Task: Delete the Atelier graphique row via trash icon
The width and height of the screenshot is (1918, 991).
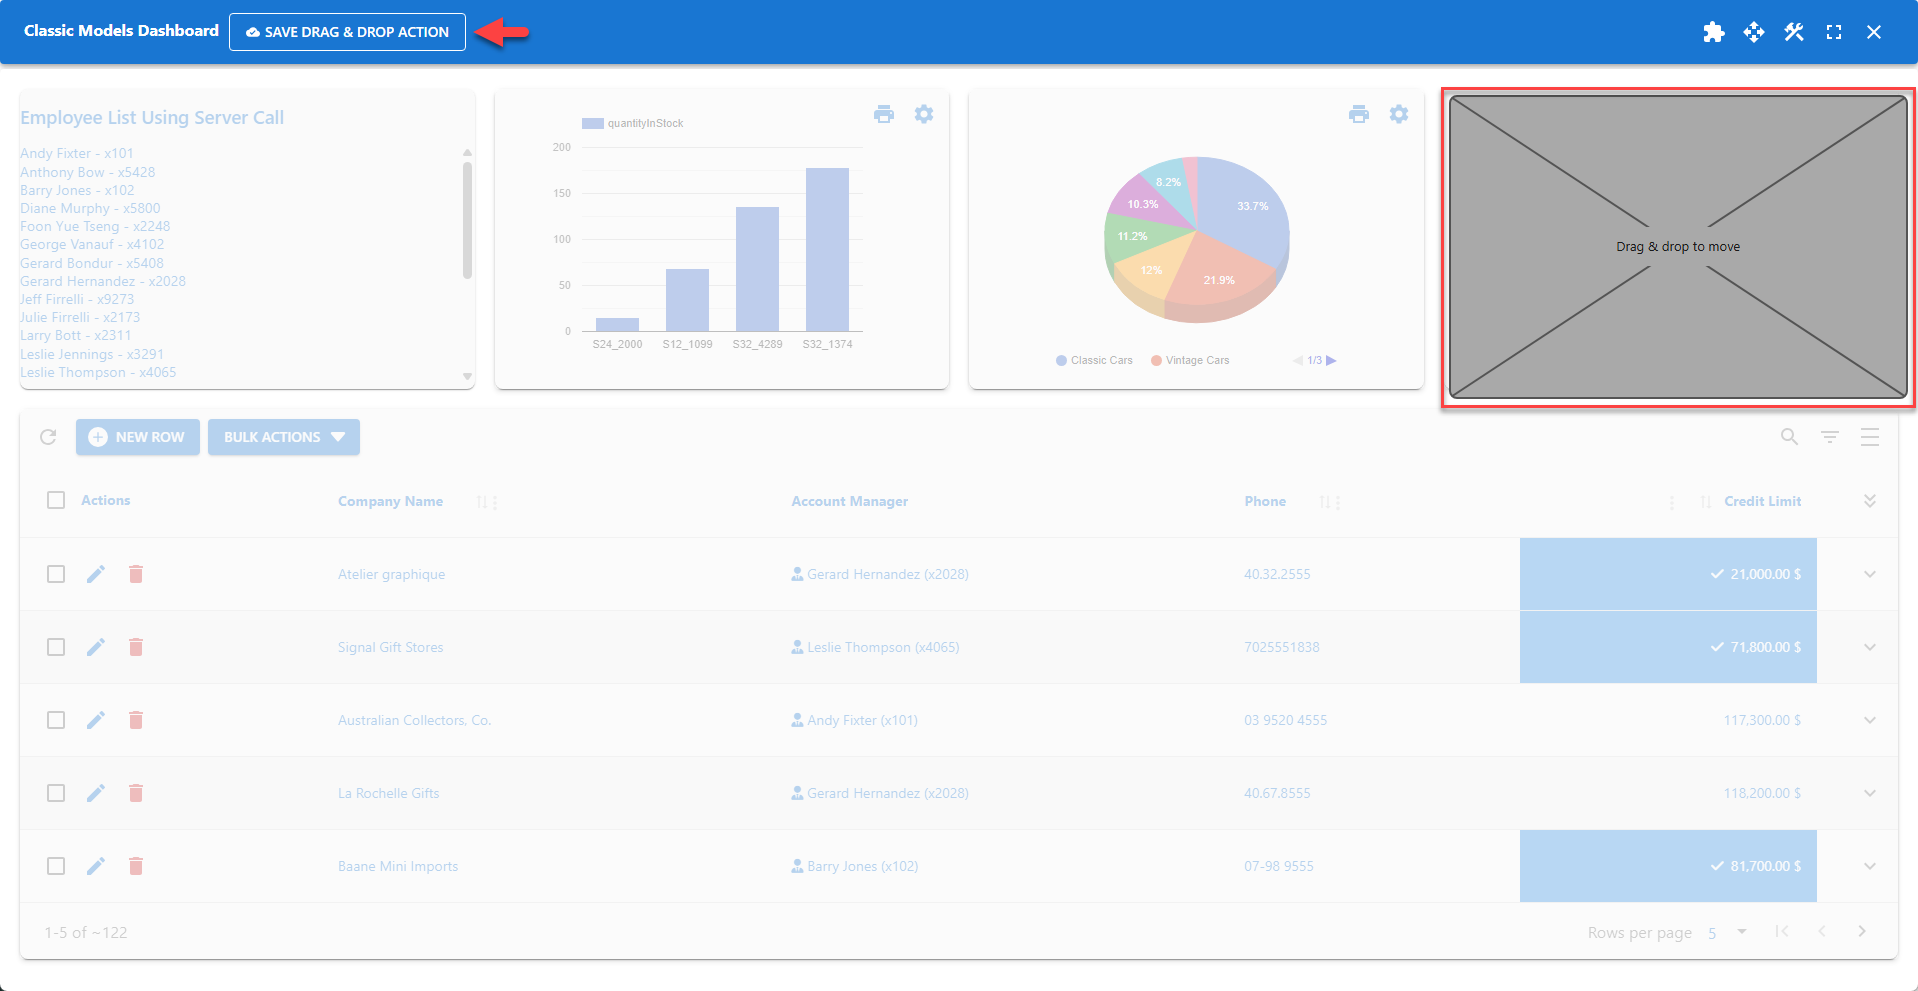Action: click(136, 574)
